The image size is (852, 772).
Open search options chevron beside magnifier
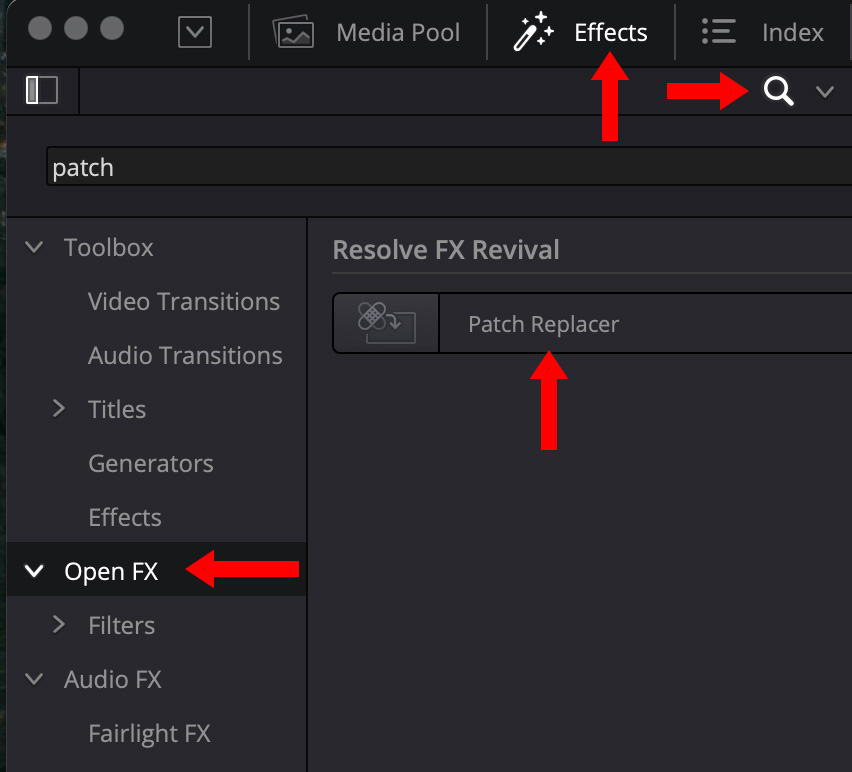coord(824,92)
